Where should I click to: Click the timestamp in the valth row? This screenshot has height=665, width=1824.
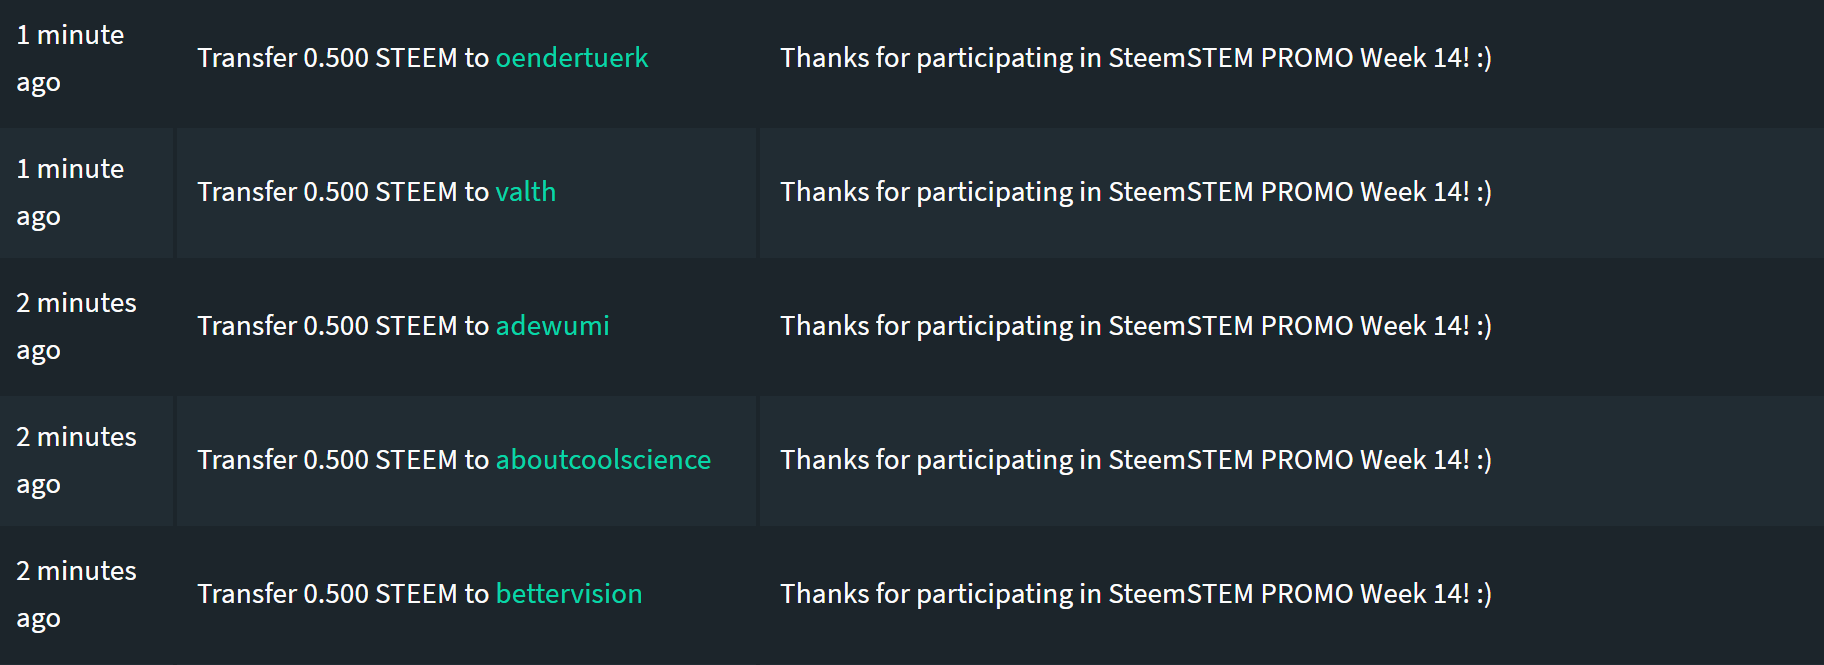tap(70, 193)
